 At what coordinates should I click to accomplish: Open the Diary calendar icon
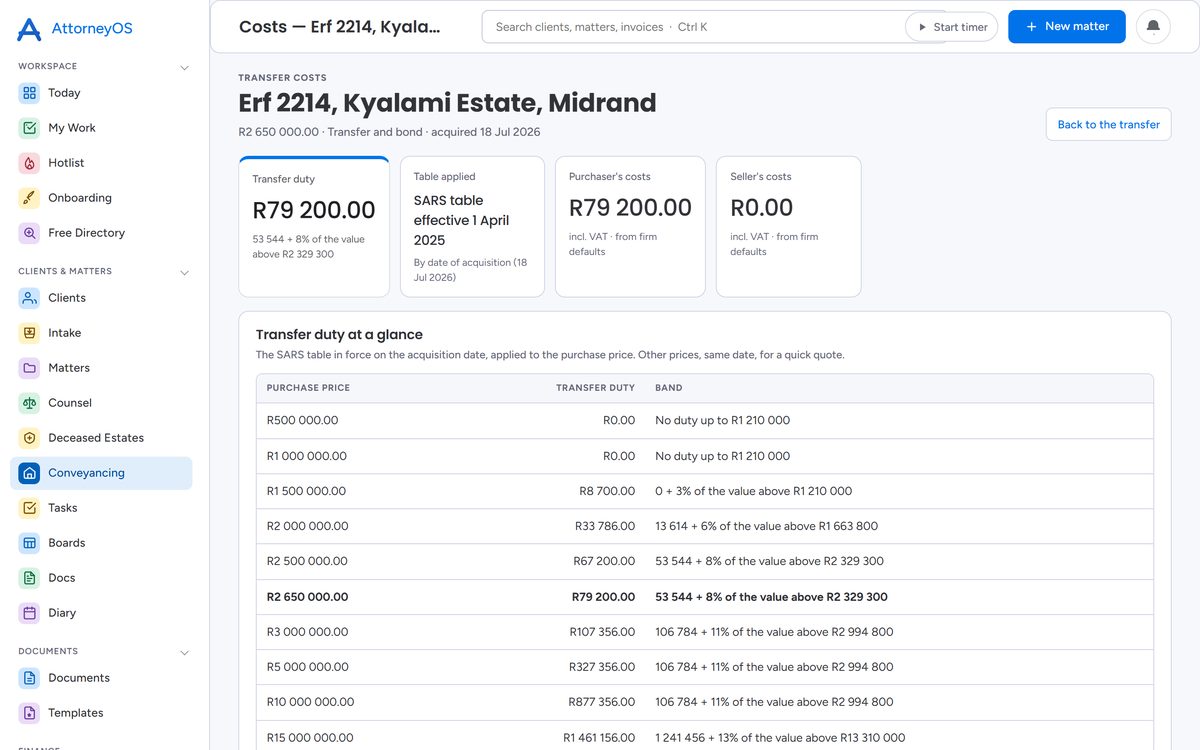point(29,613)
